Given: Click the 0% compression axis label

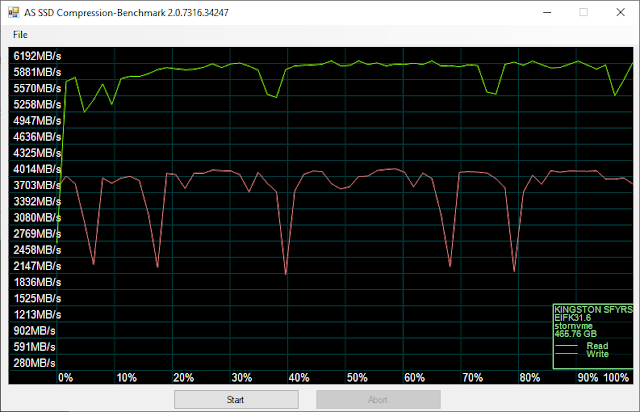Looking at the screenshot, I should point(65,378).
